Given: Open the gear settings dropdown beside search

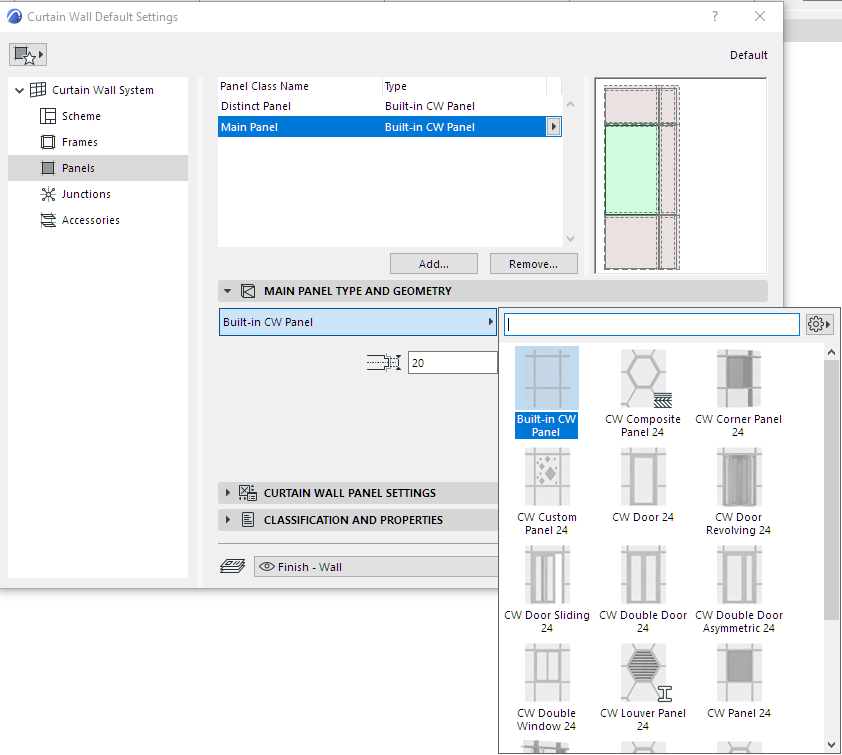Looking at the screenshot, I should [x=819, y=325].
